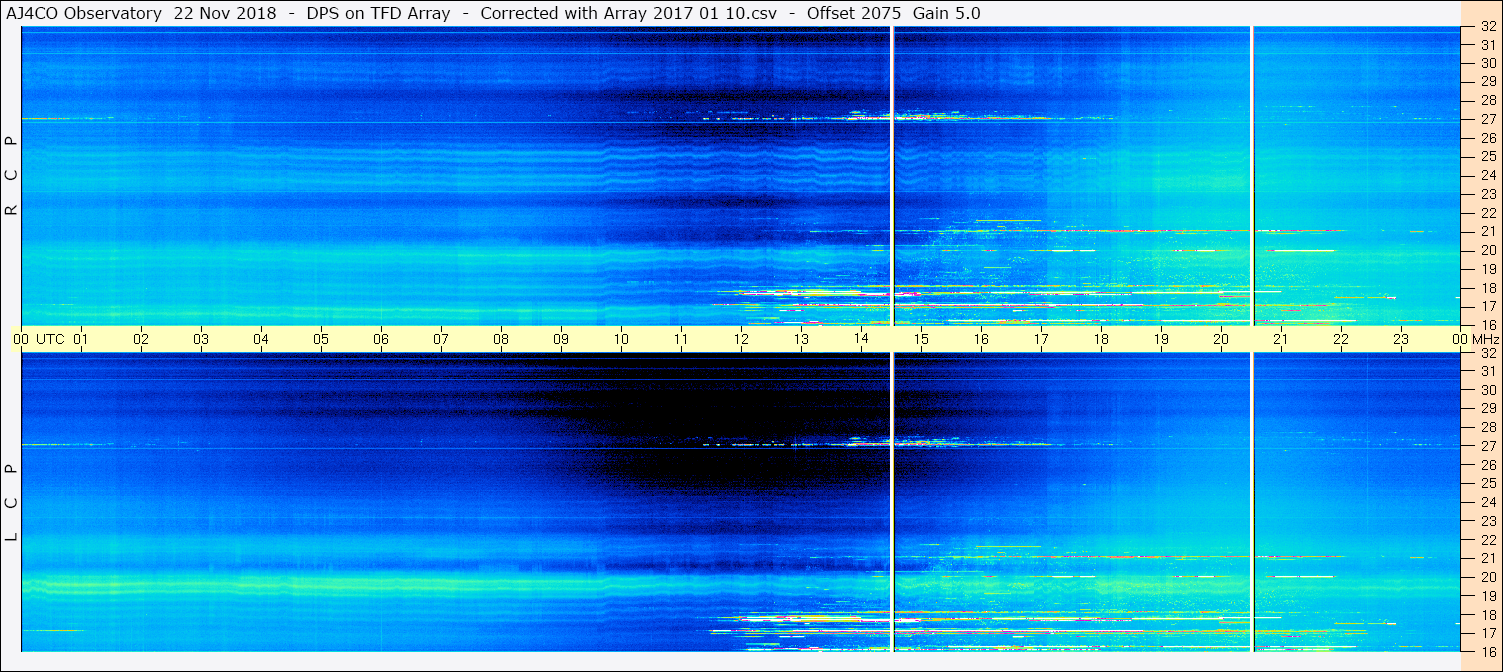Click the 20 MHz label beside LCP panel
This screenshot has height=672, width=1503.
point(1488,577)
